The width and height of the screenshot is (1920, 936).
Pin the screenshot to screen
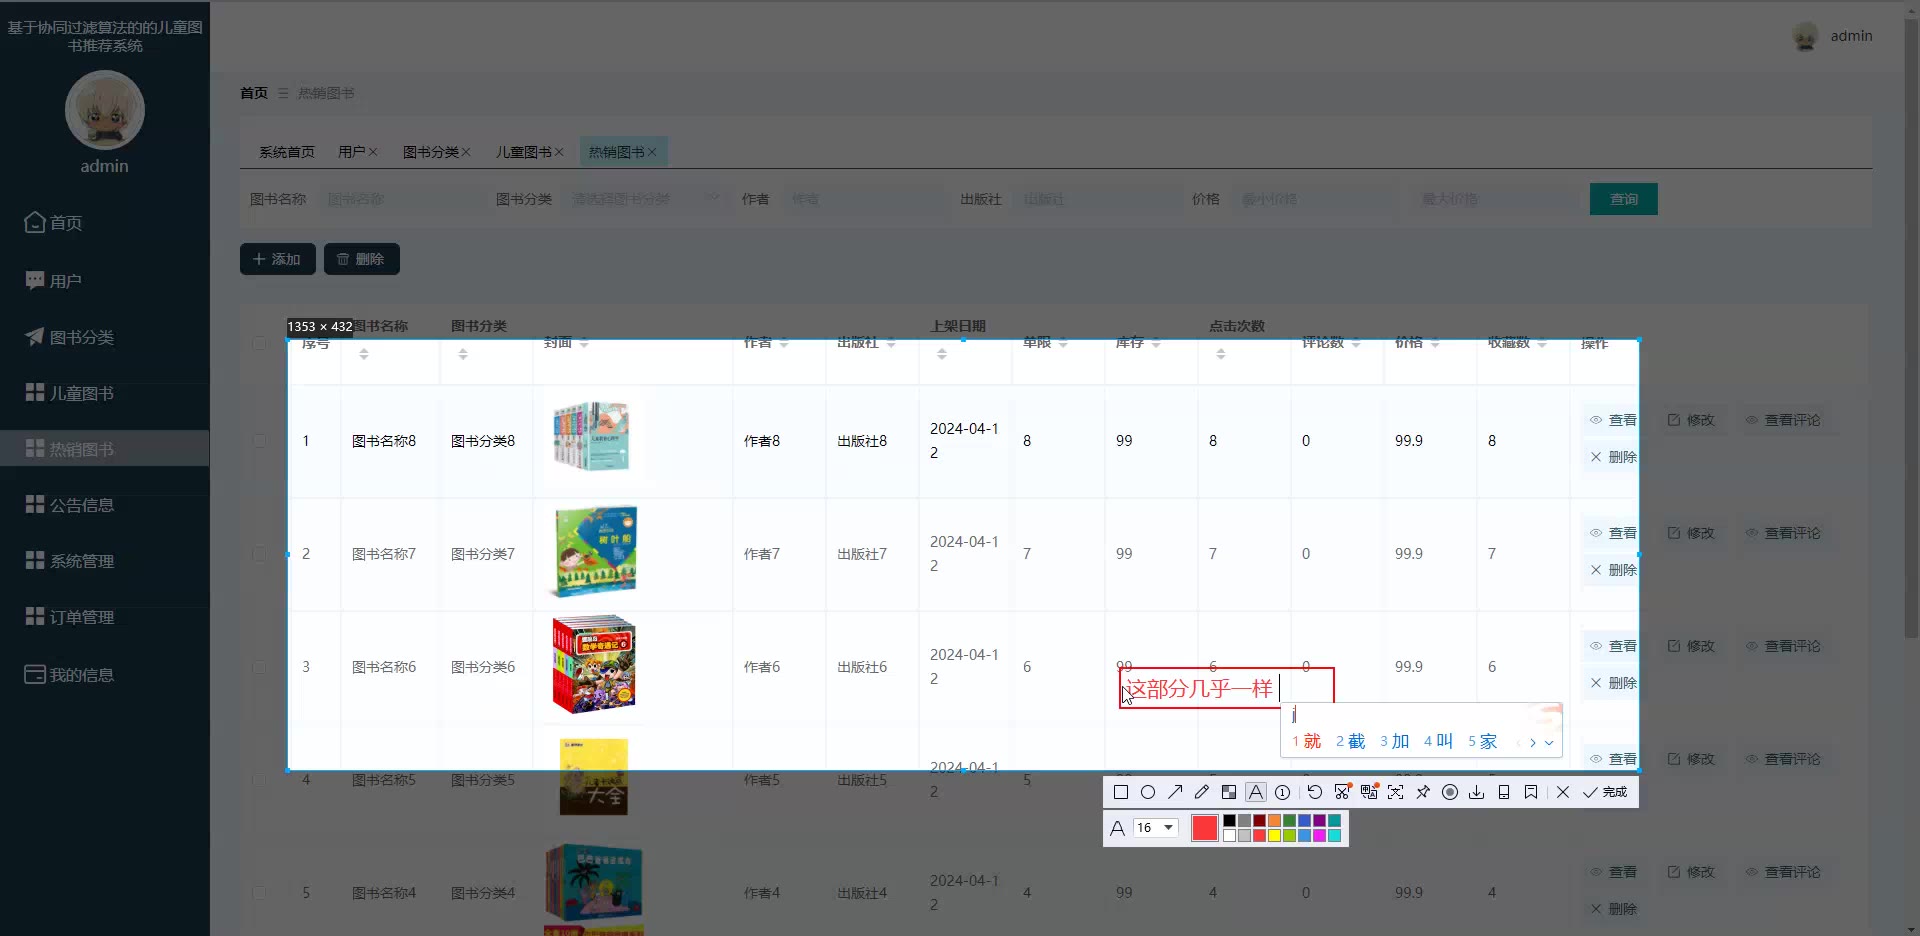point(1423,792)
